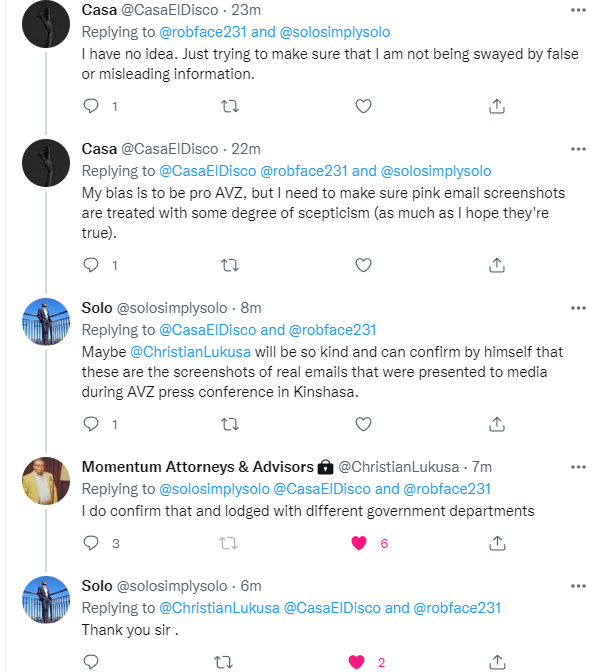Reply to Momentum Attorneys tweet with 3 replies
599x672 pixels.
click(x=91, y=543)
